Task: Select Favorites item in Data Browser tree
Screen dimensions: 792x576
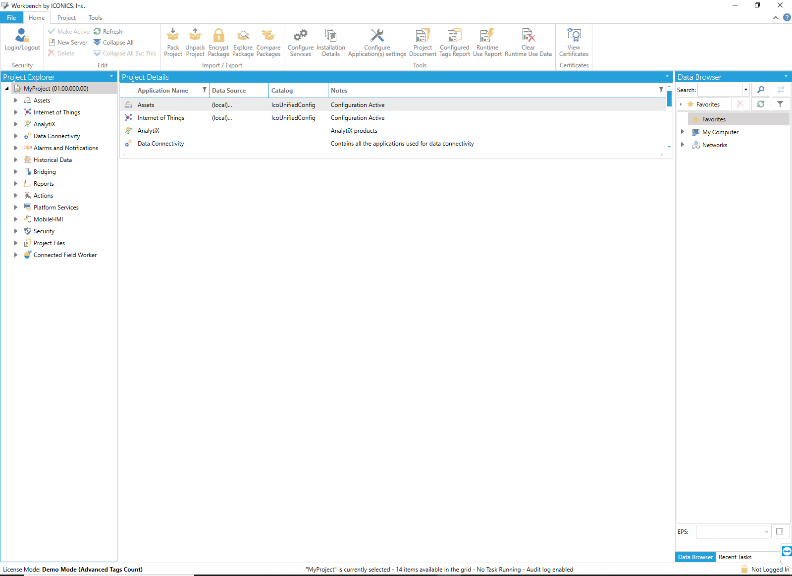Action: pos(714,119)
